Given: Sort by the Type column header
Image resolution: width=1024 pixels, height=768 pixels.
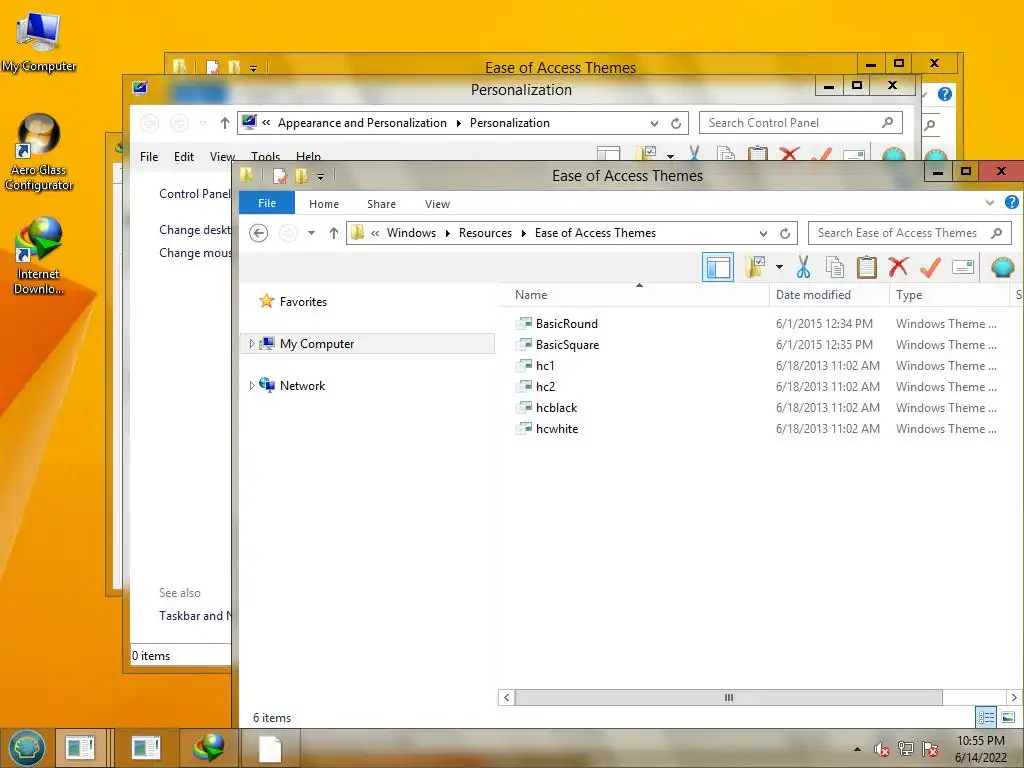Looking at the screenshot, I should tap(908, 295).
